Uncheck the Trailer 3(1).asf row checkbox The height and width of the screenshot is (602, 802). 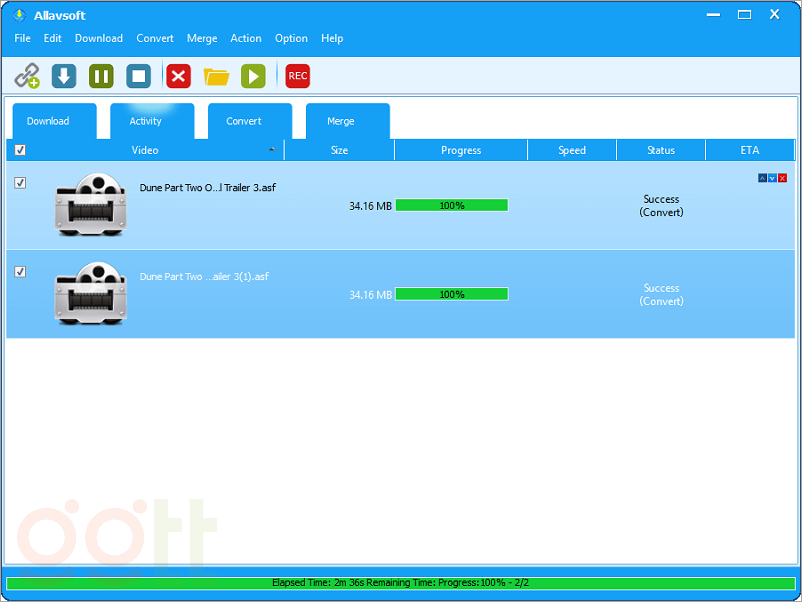(x=20, y=272)
